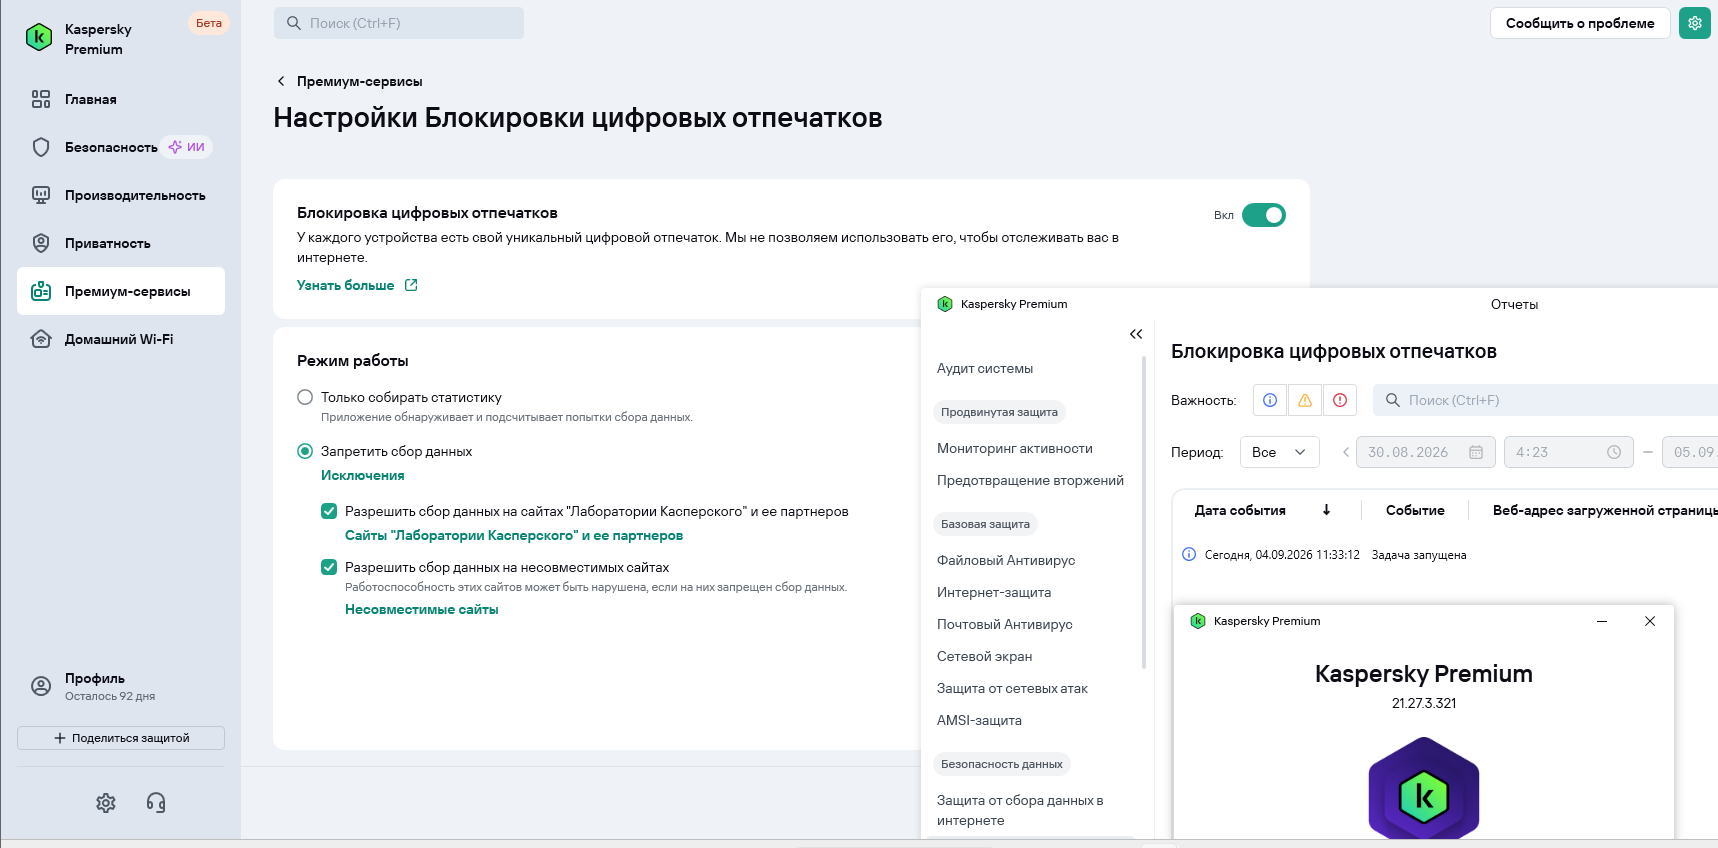
Task: Select the Запретить сбор данных radio option
Action: pos(305,451)
